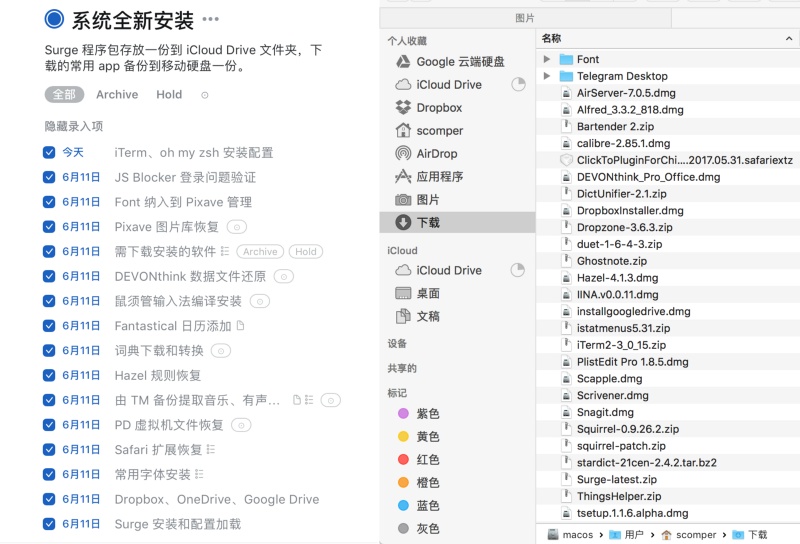This screenshot has height=544, width=800.
Task: Filter tasks by the Hold tag
Action: (169, 94)
